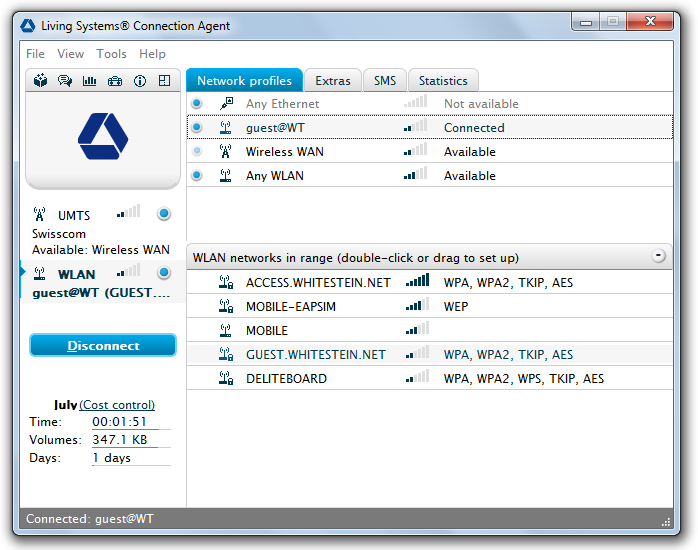This screenshot has width=698, height=550.
Task: Click the Swisscom operator label
Action: 59,234
